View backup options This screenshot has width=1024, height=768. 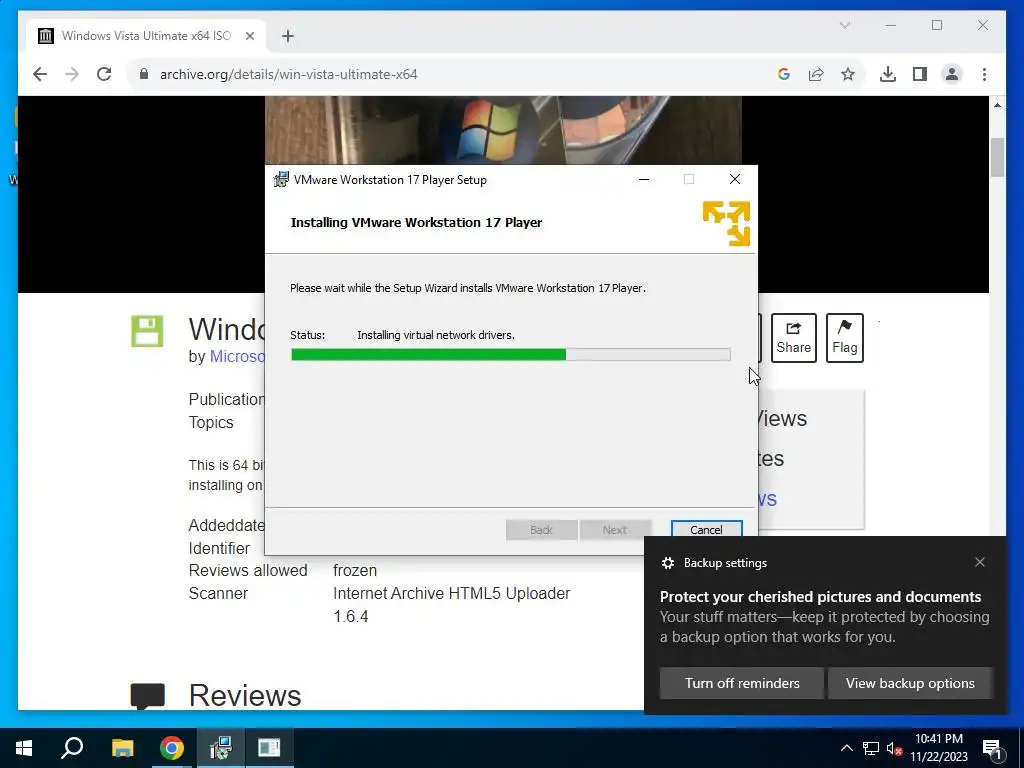(910, 683)
